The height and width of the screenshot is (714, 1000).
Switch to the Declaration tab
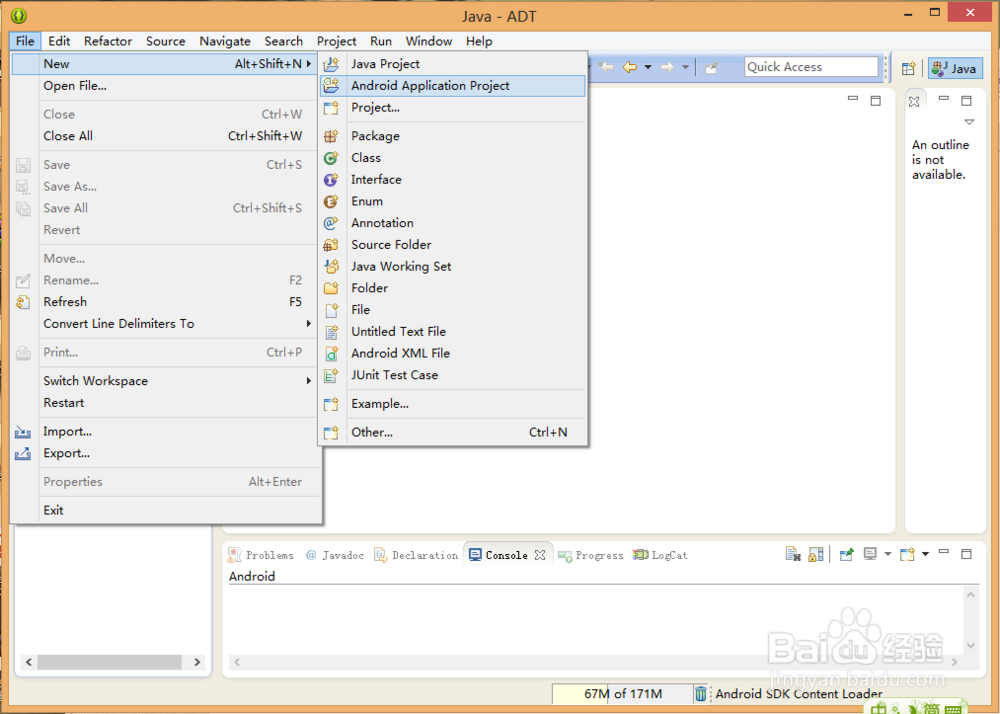[x=416, y=555]
